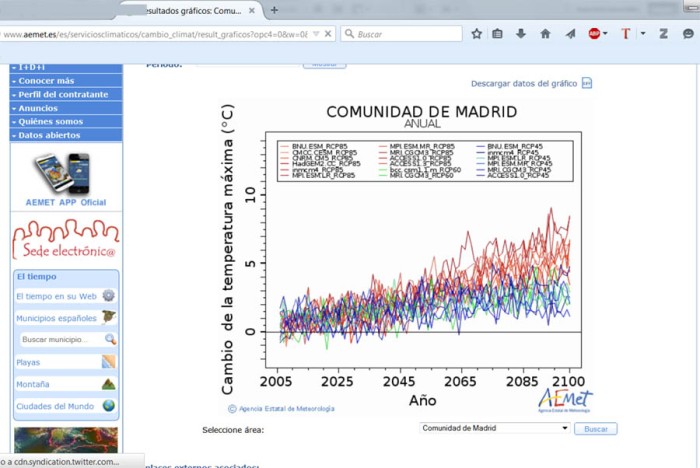Click the bookmark star icon in browser toolbar
Viewport: 700px width, 468px height.
(477, 33)
